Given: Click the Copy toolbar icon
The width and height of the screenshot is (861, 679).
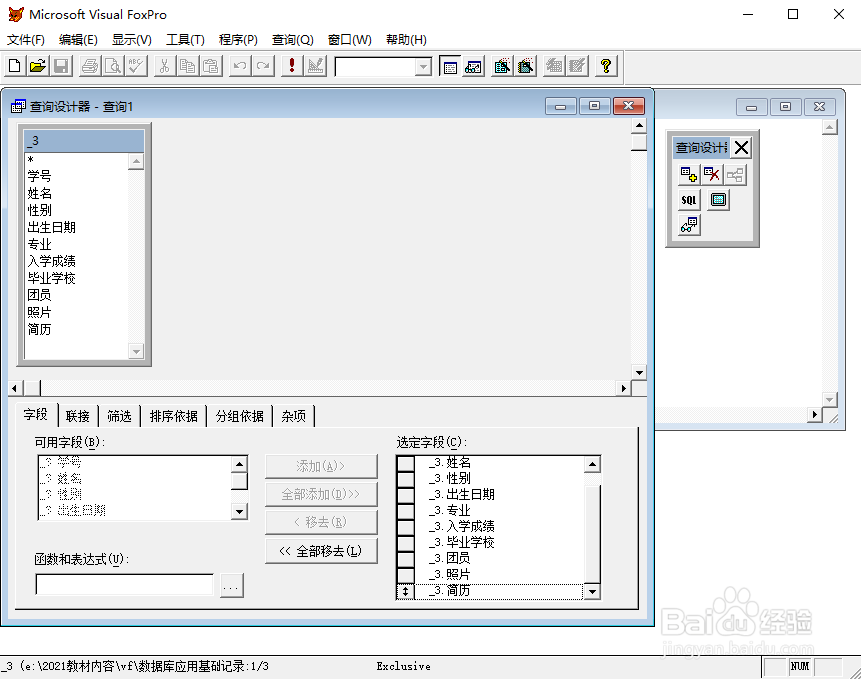Looking at the screenshot, I should click(187, 66).
